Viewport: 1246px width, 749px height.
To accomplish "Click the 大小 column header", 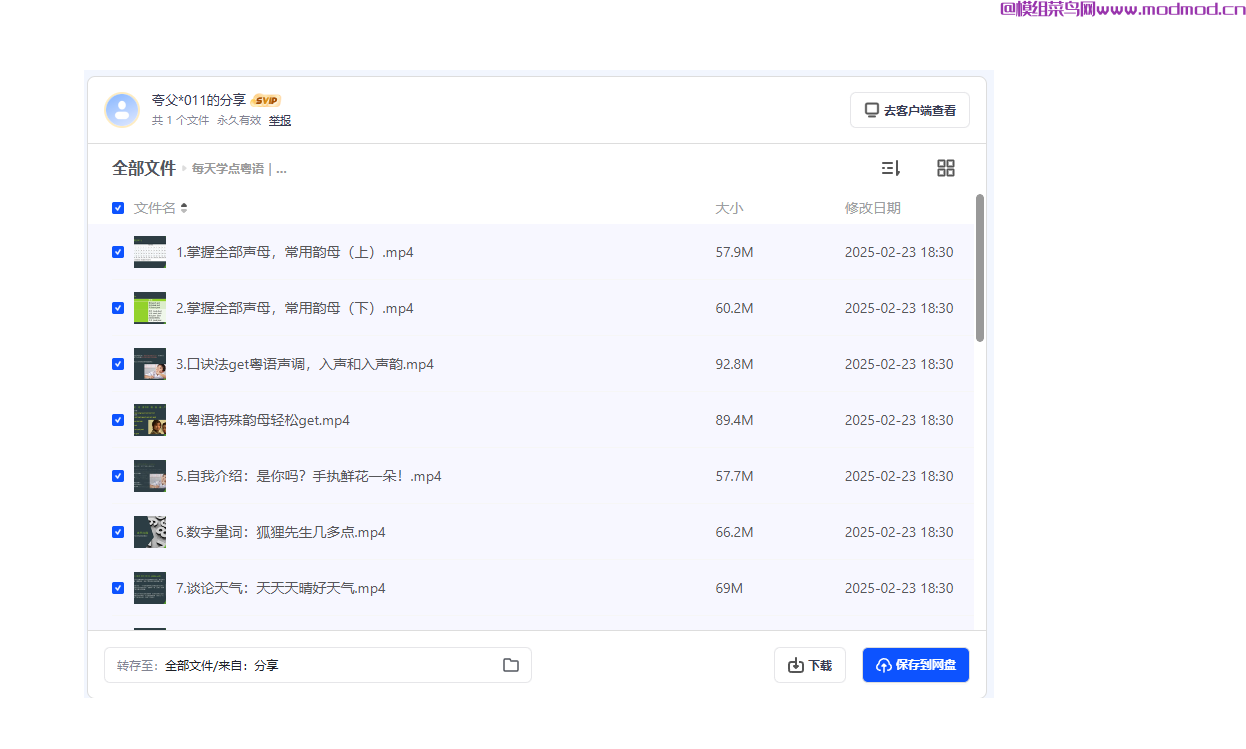I will click(729, 208).
